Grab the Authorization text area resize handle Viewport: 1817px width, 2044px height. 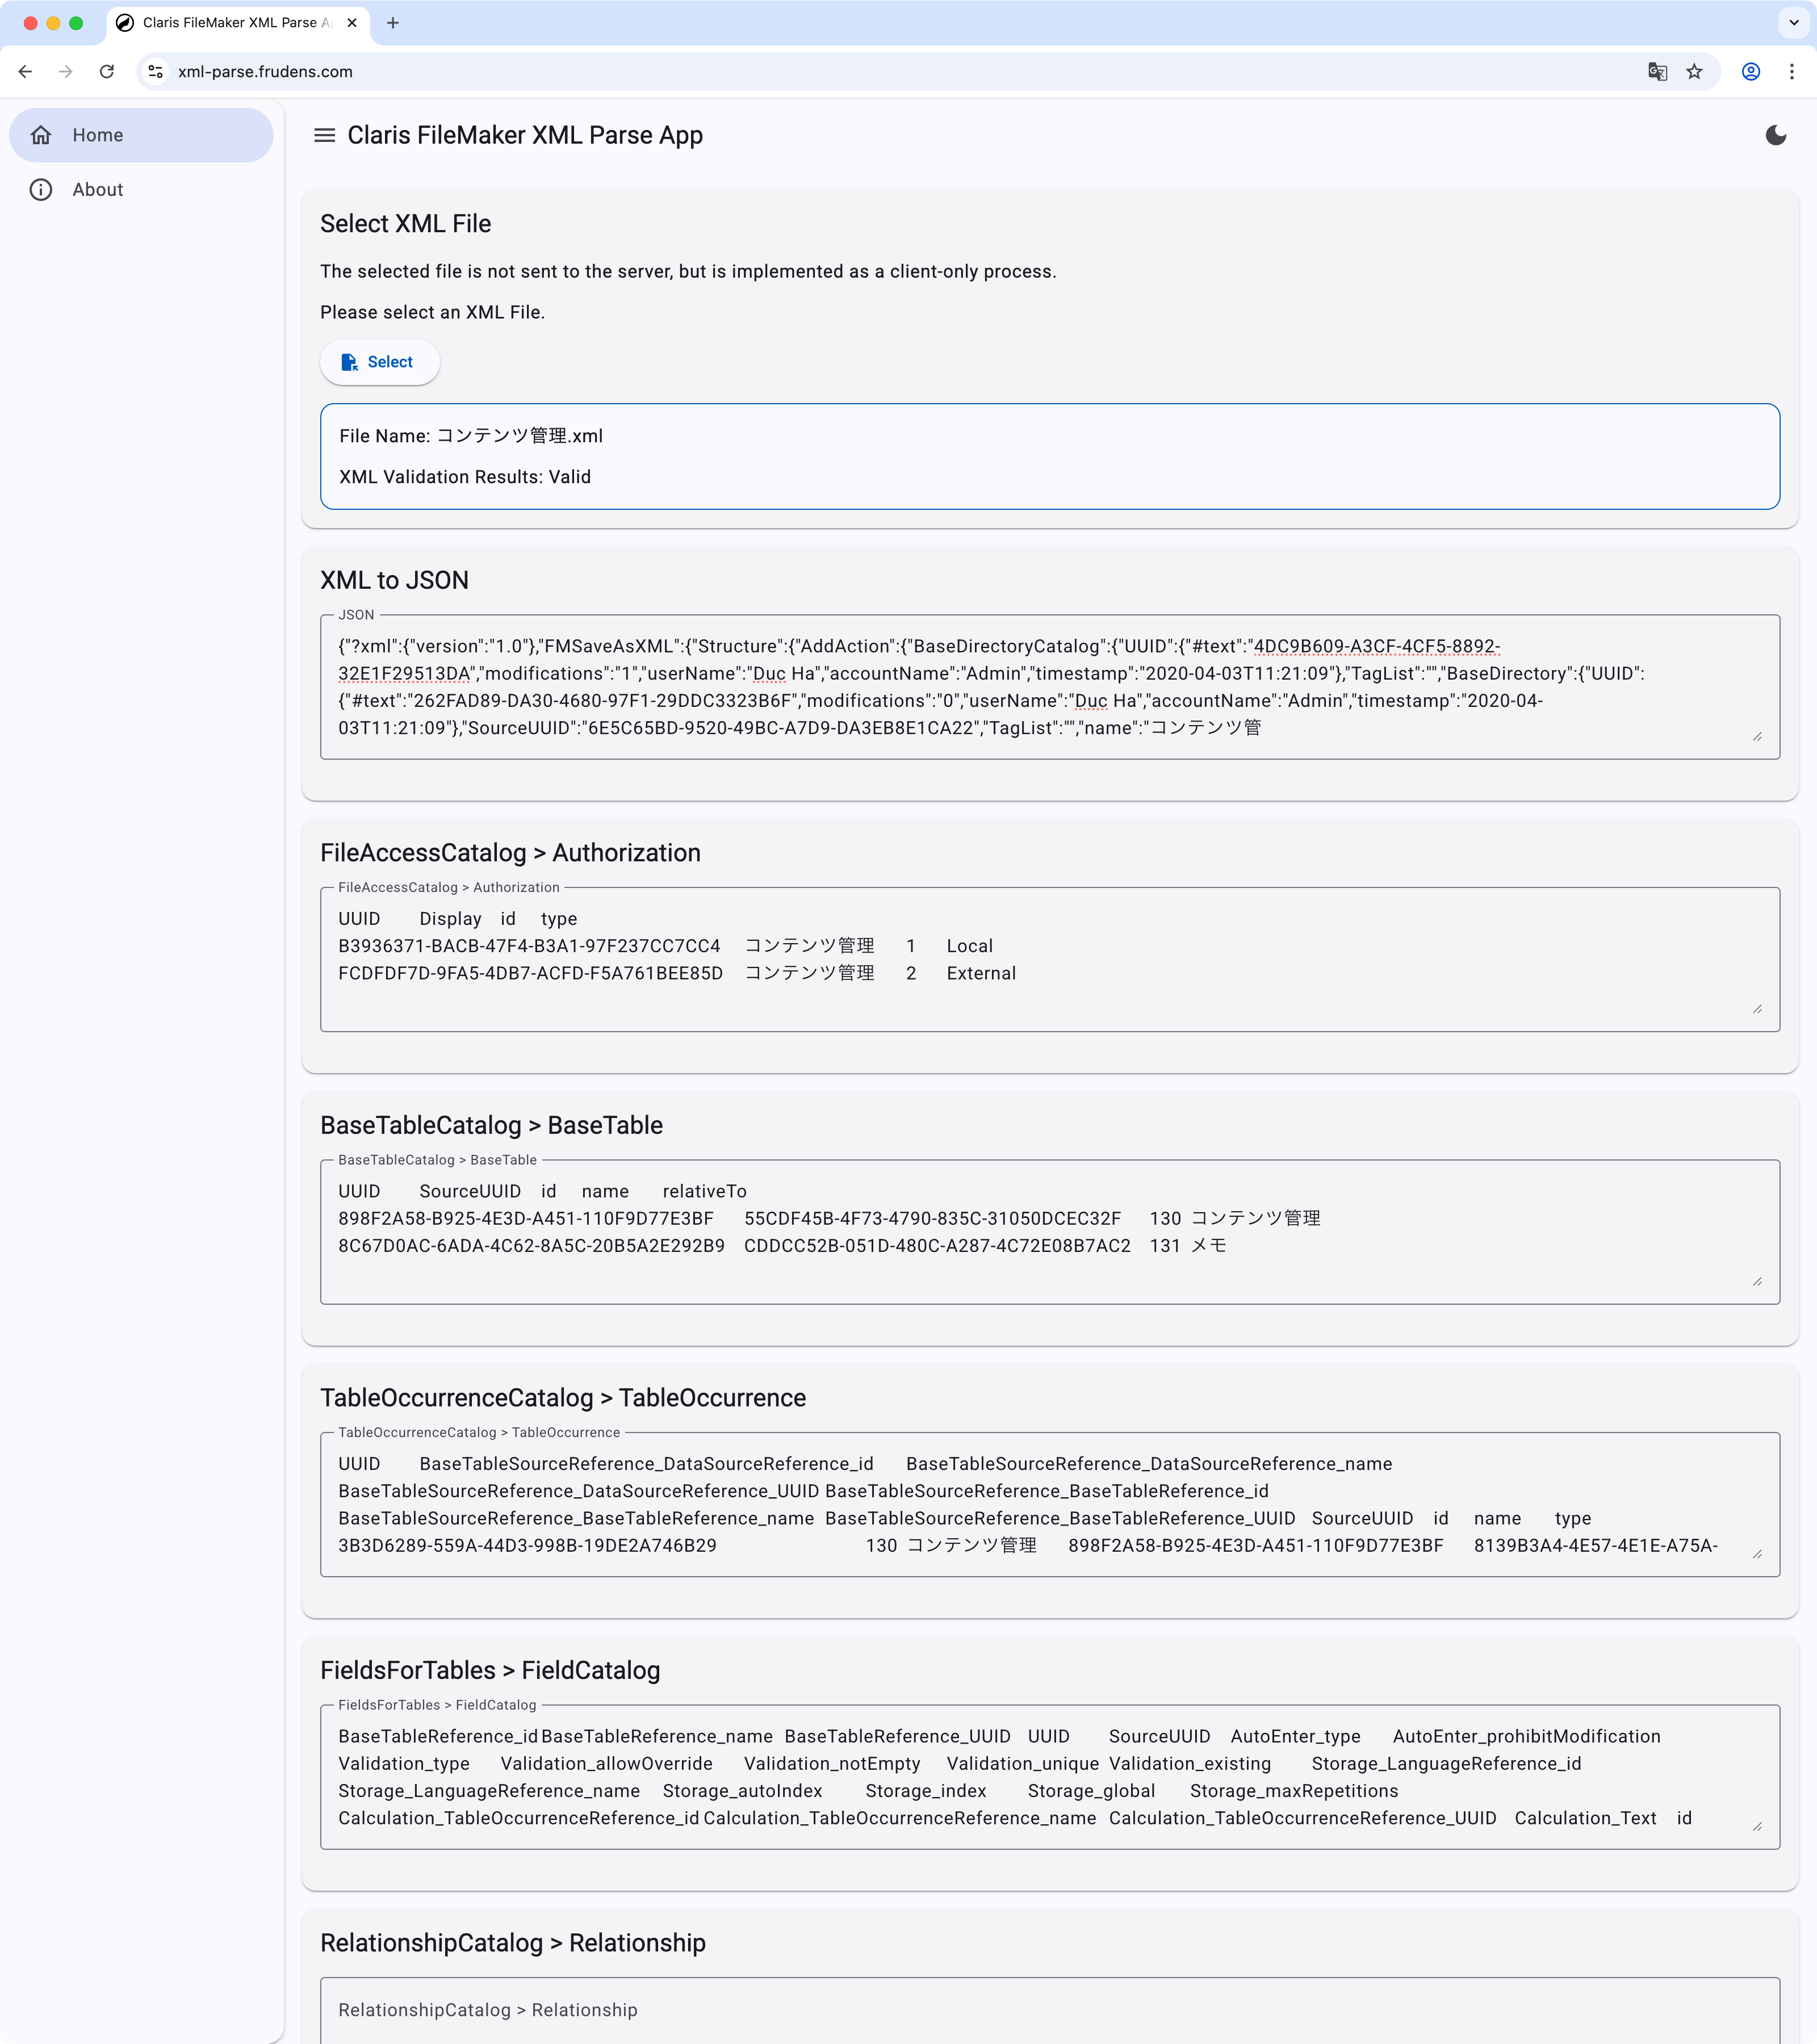click(x=1757, y=1009)
